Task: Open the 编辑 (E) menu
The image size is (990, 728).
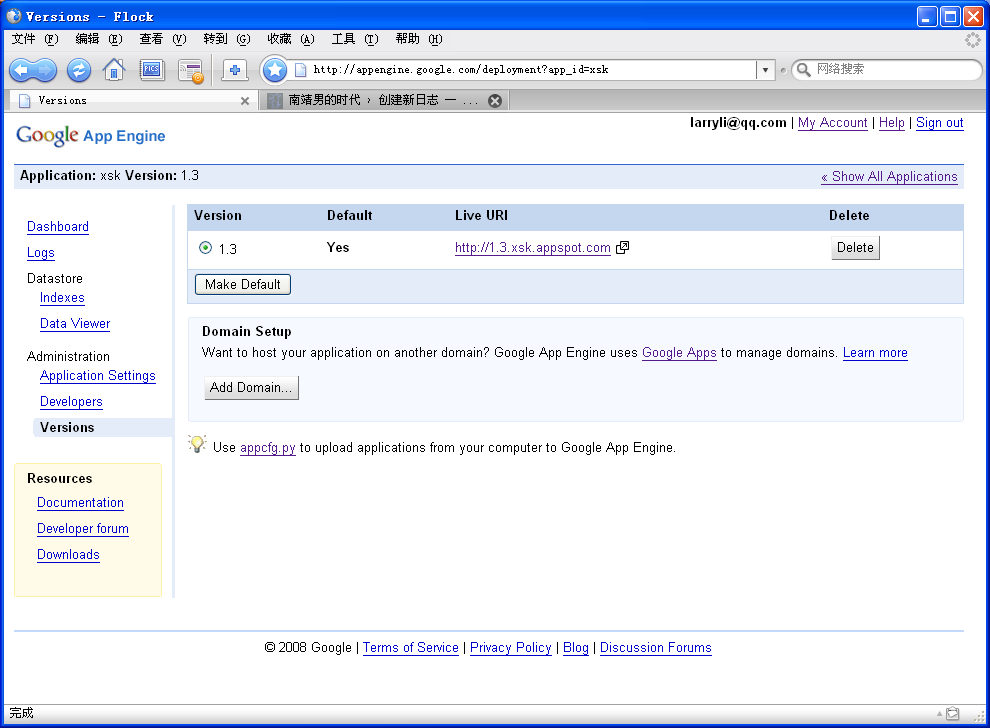Action: (x=98, y=39)
